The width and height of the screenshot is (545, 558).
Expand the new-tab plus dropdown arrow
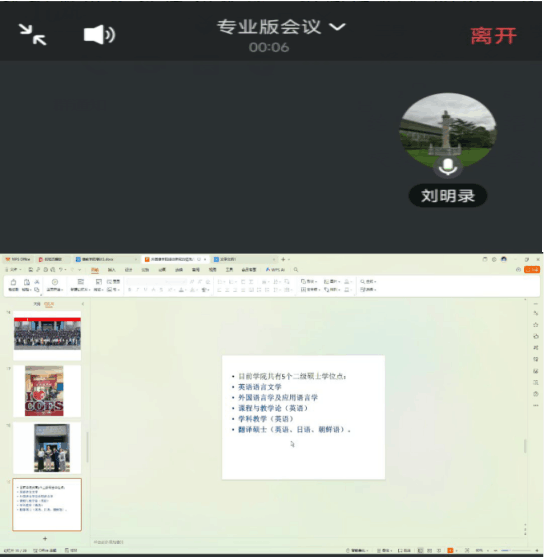click(289, 260)
